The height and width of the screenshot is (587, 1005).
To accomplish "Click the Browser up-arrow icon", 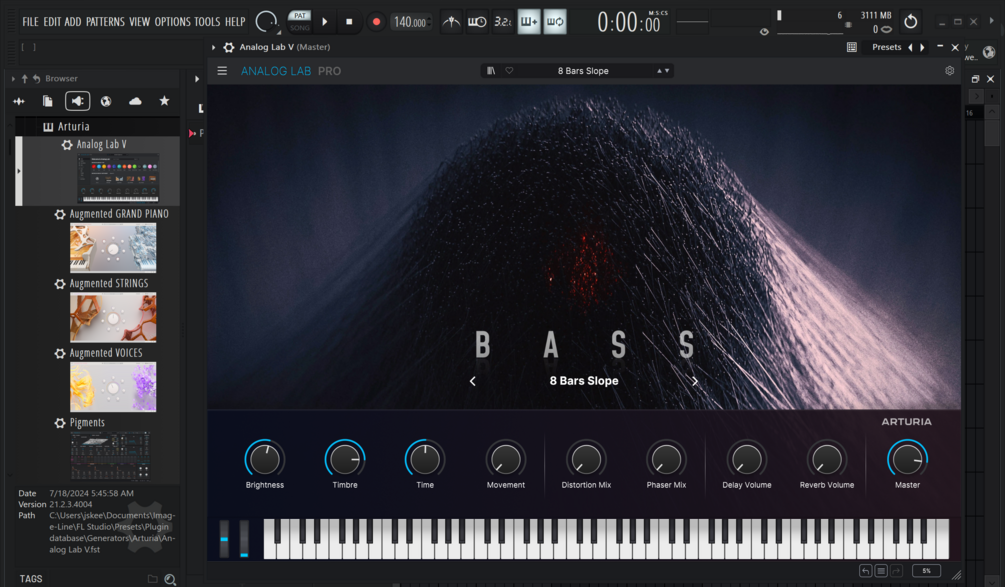I will pos(24,78).
